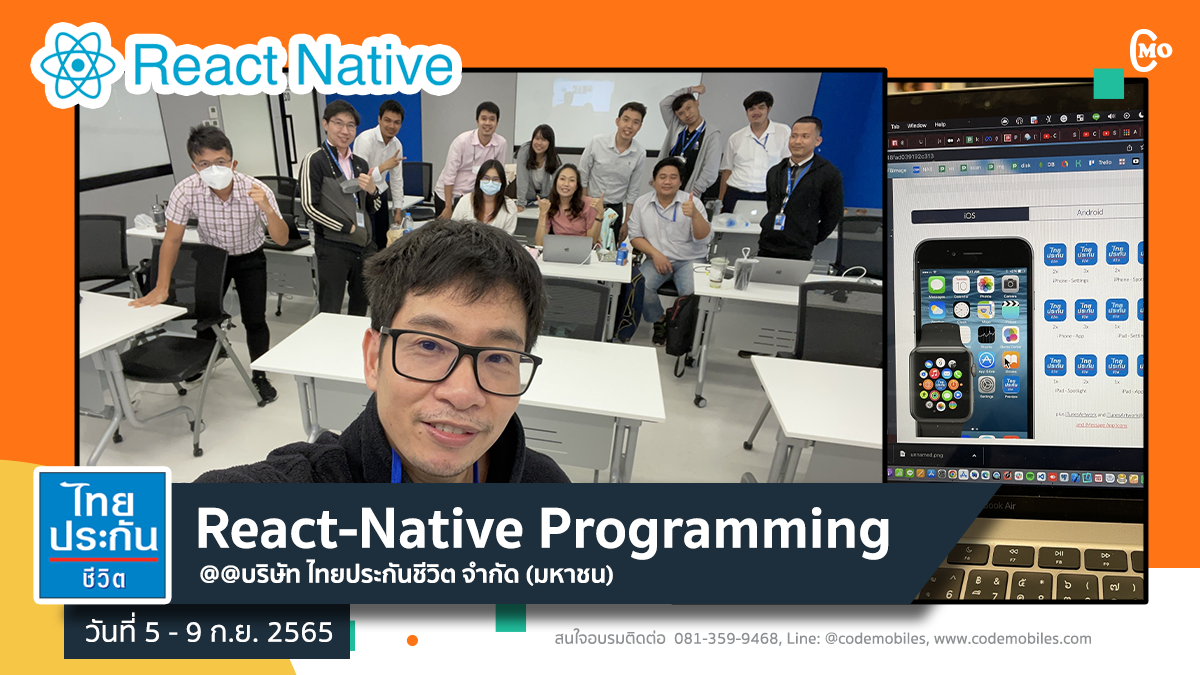Image resolution: width=1200 pixels, height=675 pixels.
Task: Open the Window menu
Action: (917, 126)
